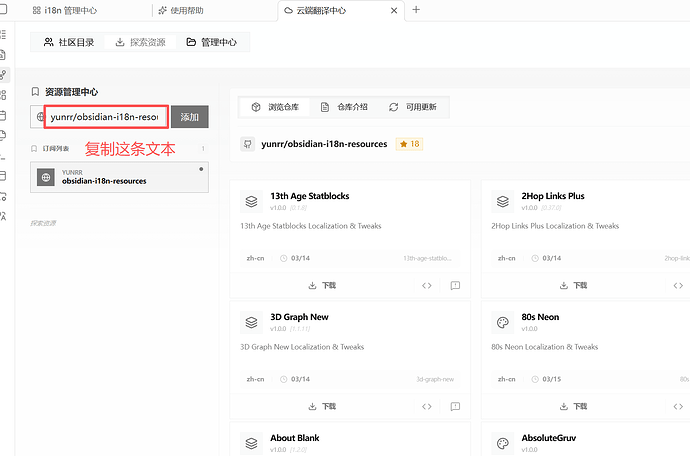Download the 13th Age Statblocks translation
The width and height of the screenshot is (690, 456).
coord(322,286)
